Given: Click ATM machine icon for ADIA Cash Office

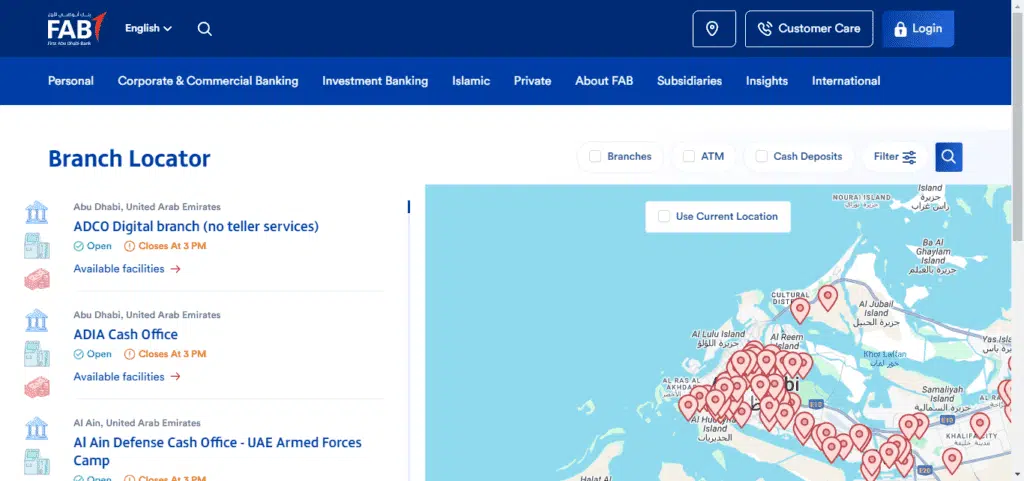Looking at the screenshot, I should click(x=37, y=354).
